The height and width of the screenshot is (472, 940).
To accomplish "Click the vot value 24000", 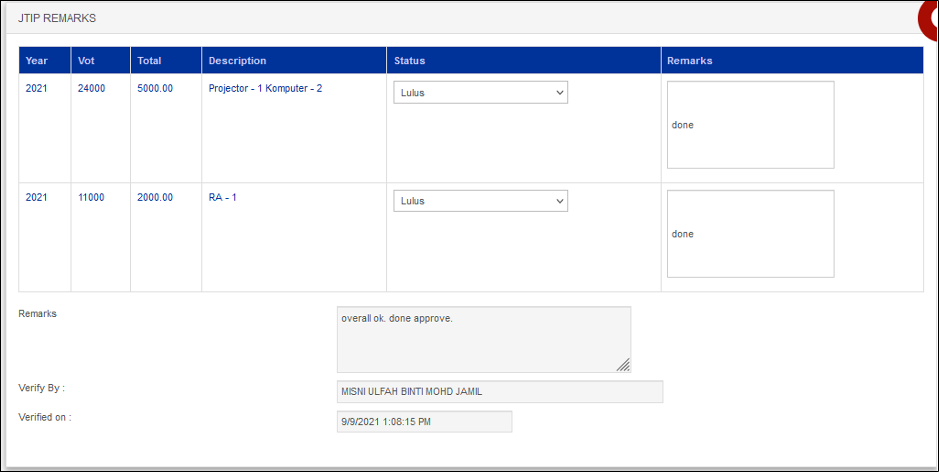I will 91,88.
